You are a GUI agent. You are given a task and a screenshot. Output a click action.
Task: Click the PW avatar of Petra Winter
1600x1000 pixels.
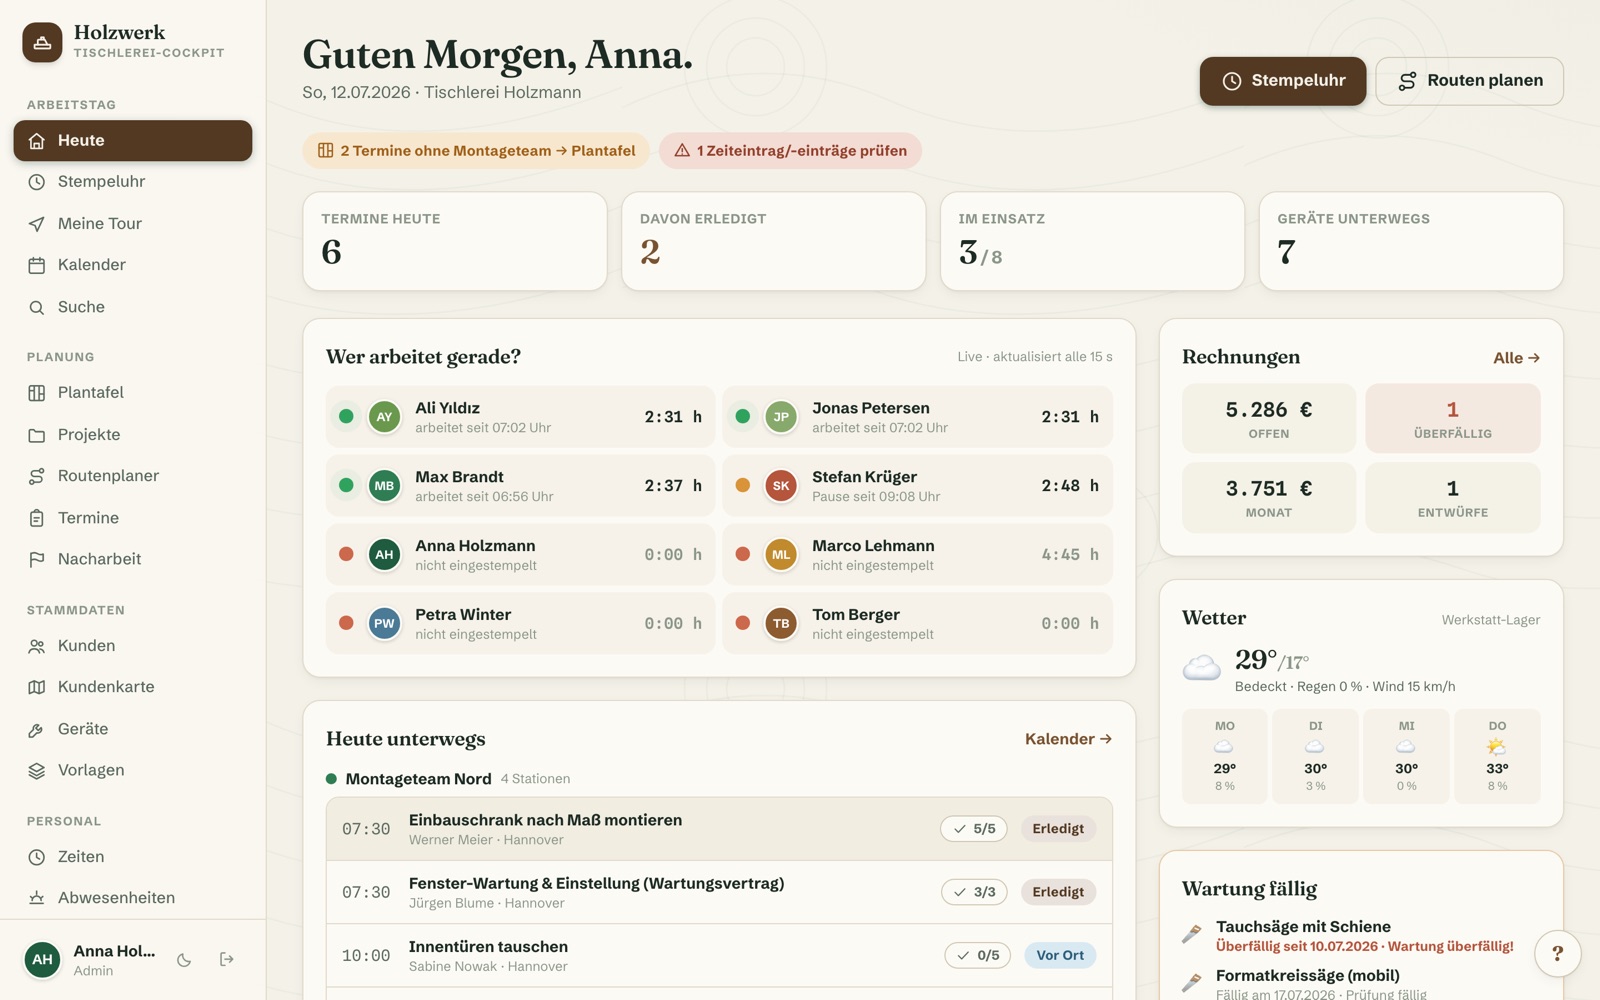(384, 624)
